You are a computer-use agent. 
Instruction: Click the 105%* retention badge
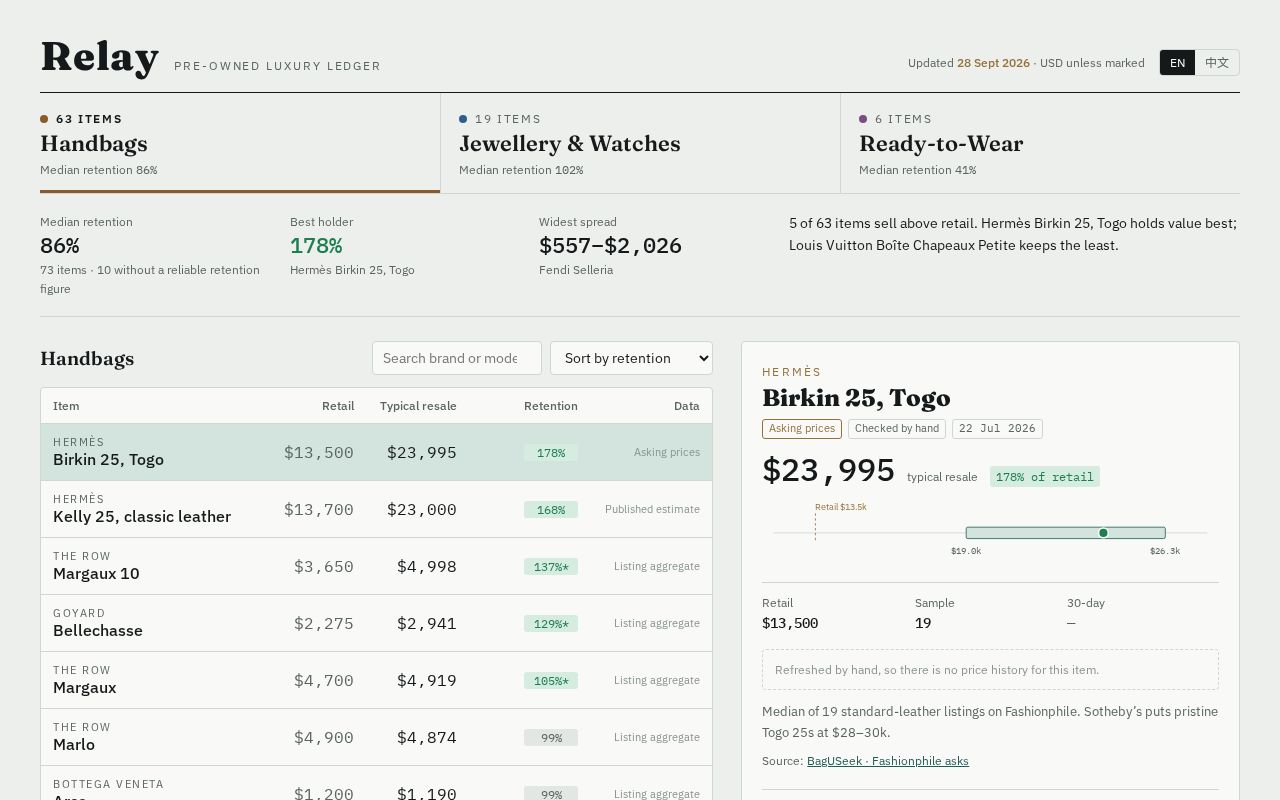pyautogui.click(x=551, y=681)
